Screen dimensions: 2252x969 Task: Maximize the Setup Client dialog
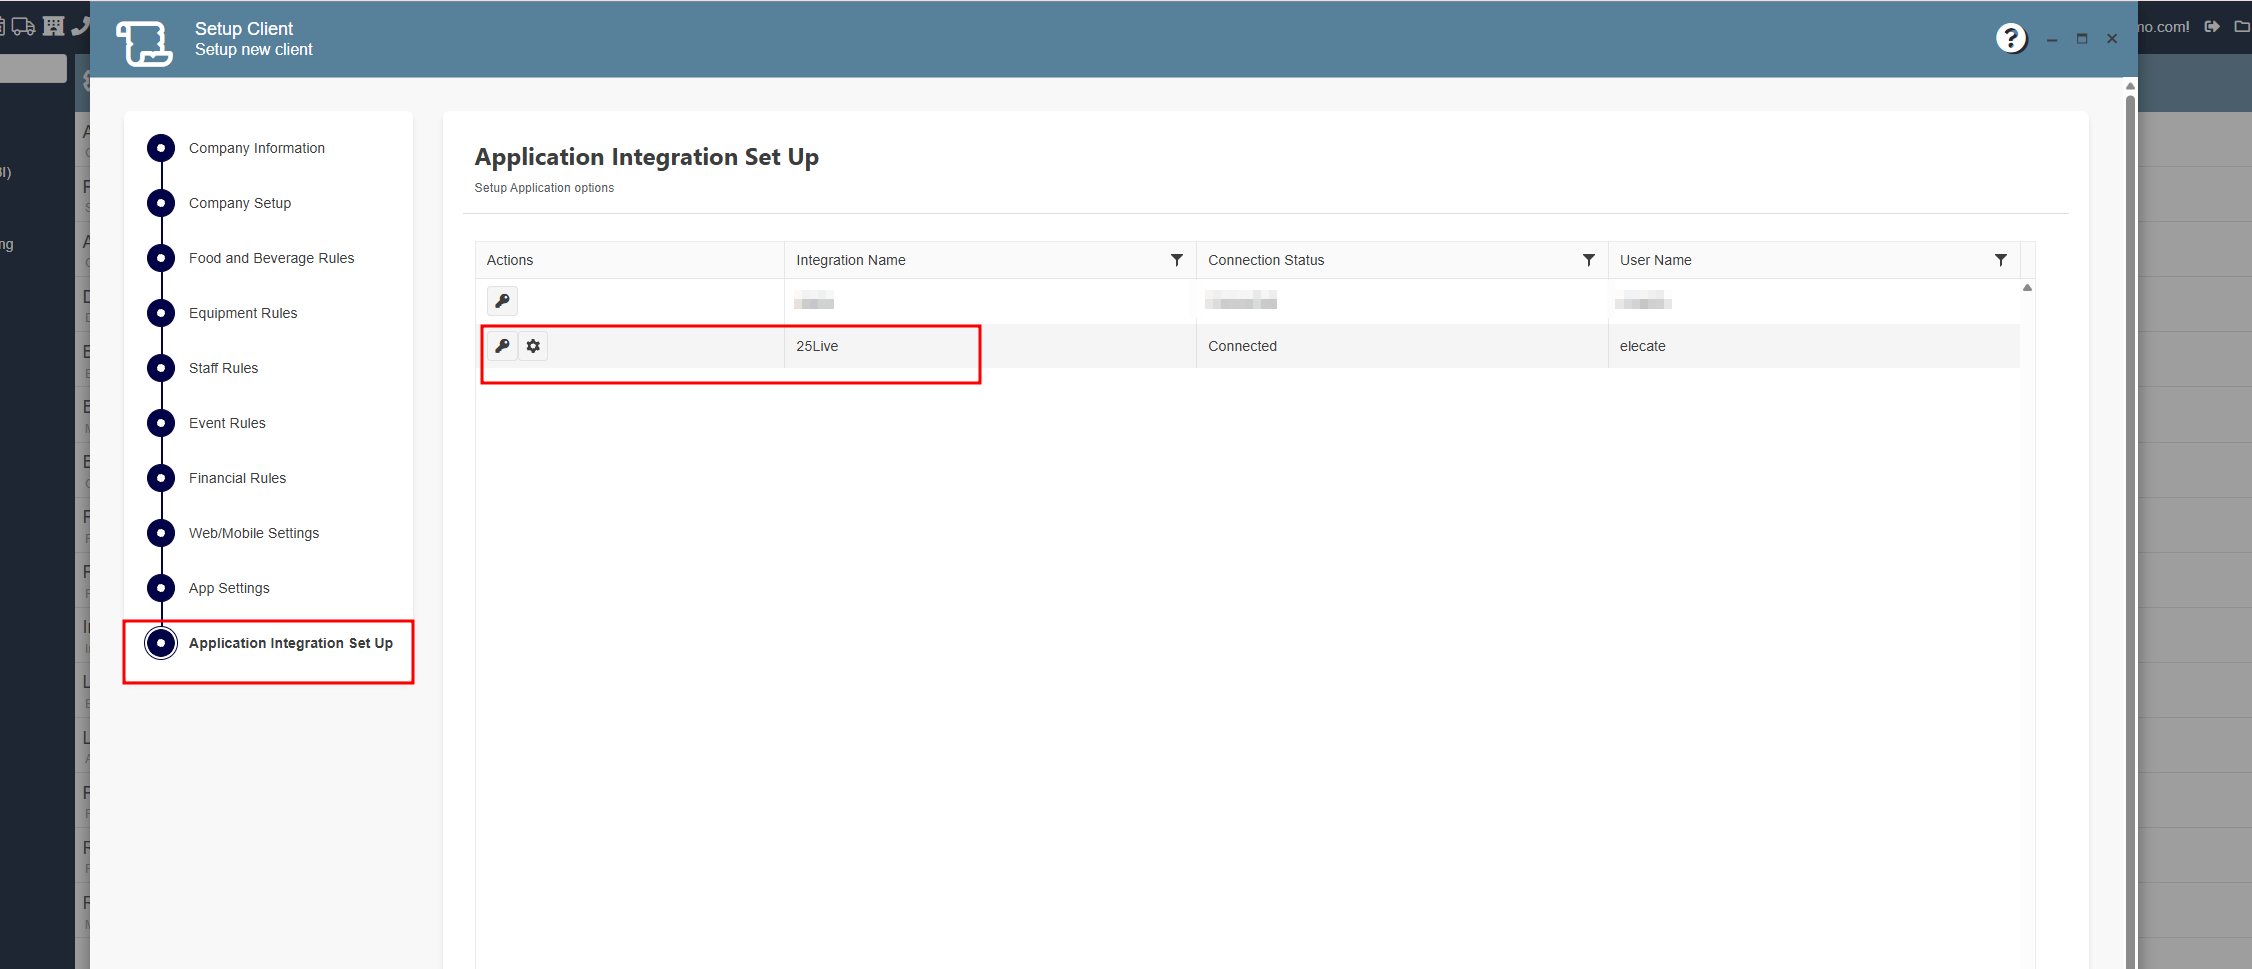pyautogui.click(x=2082, y=39)
